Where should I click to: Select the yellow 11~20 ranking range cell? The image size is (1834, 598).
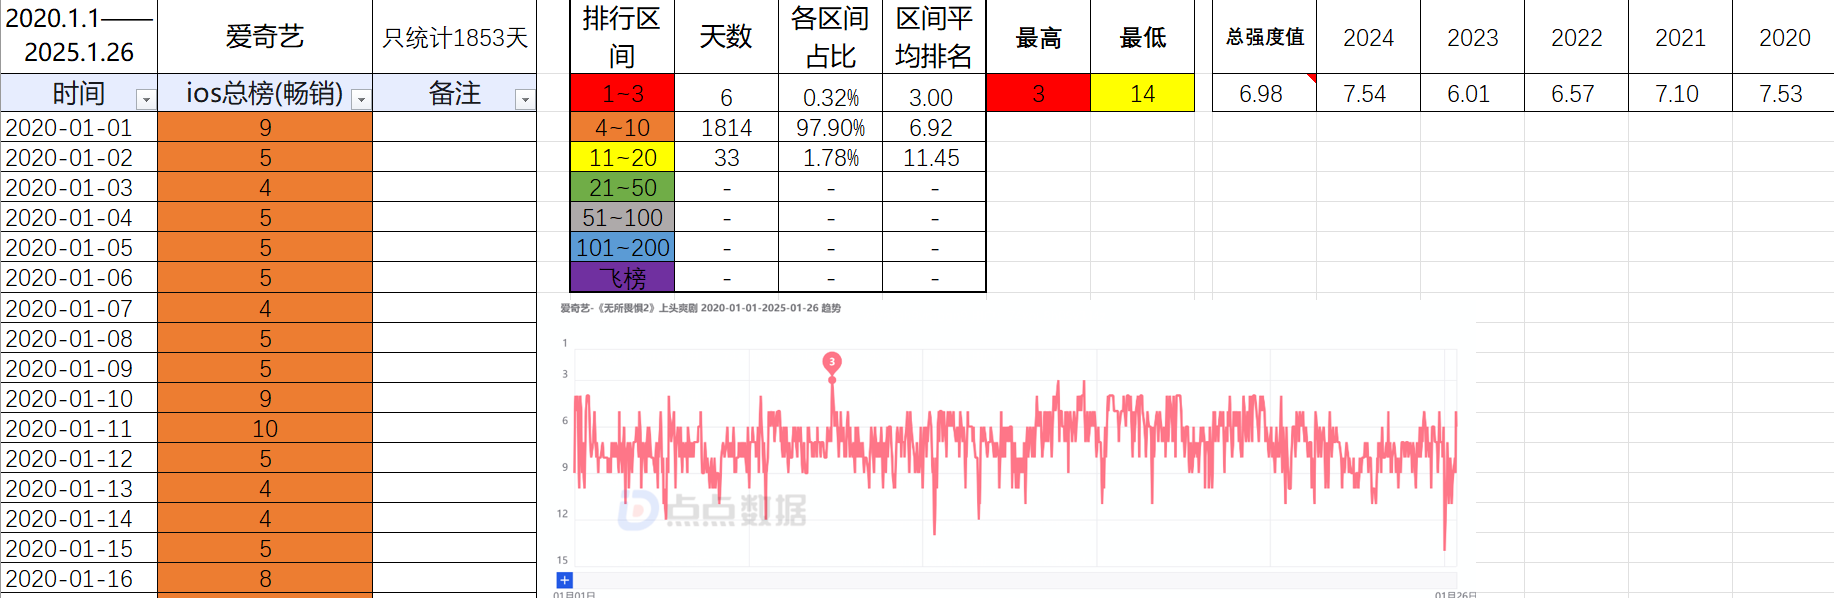[x=622, y=158]
